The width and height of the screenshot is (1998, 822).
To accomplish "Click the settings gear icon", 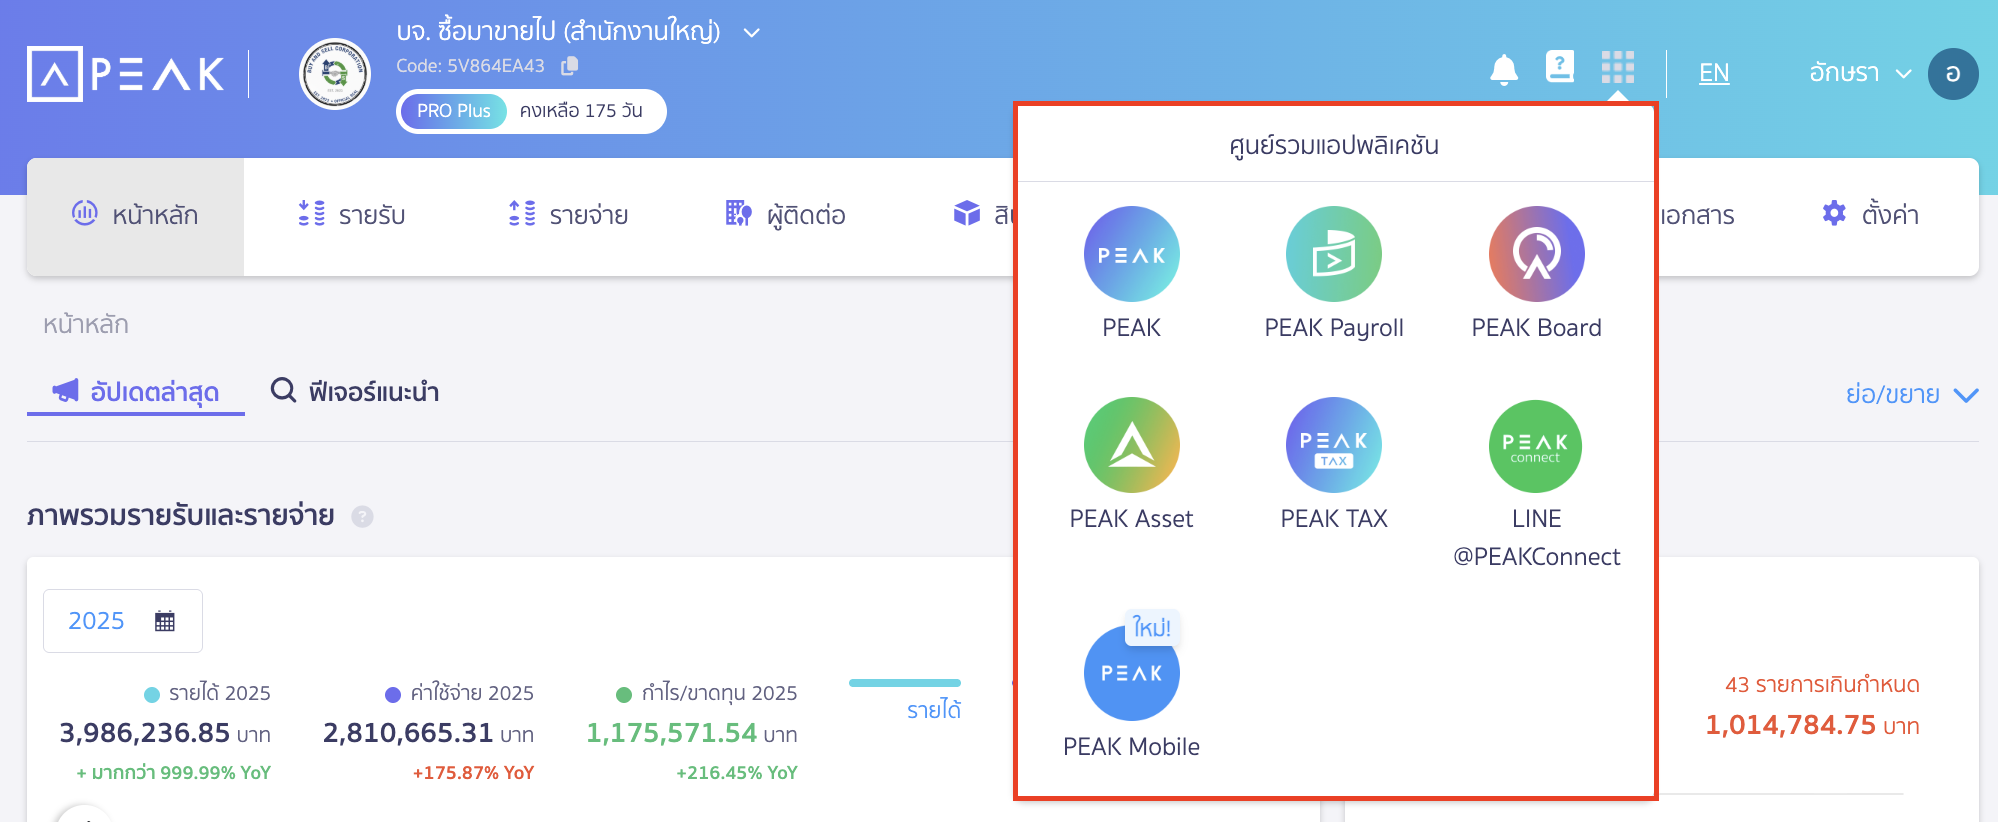I will click(1834, 213).
